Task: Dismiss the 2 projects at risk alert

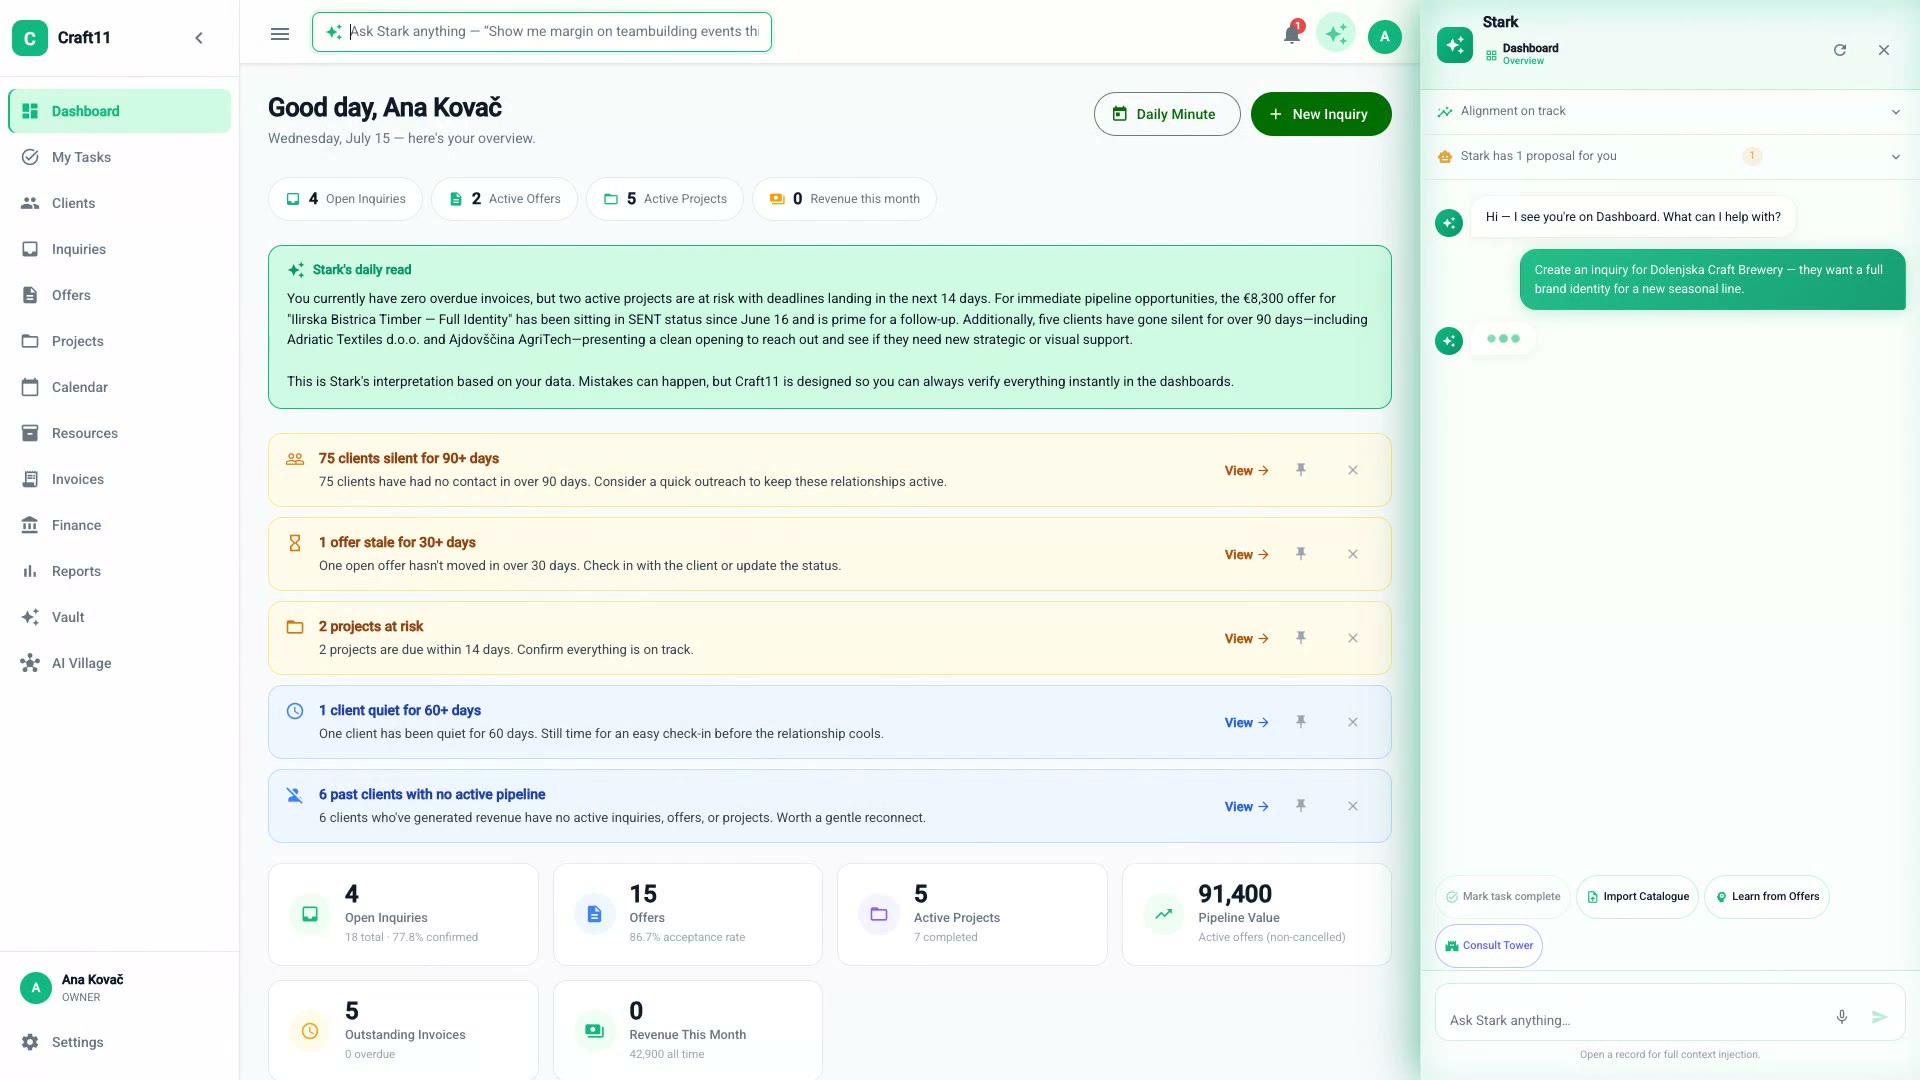Action: (1353, 638)
